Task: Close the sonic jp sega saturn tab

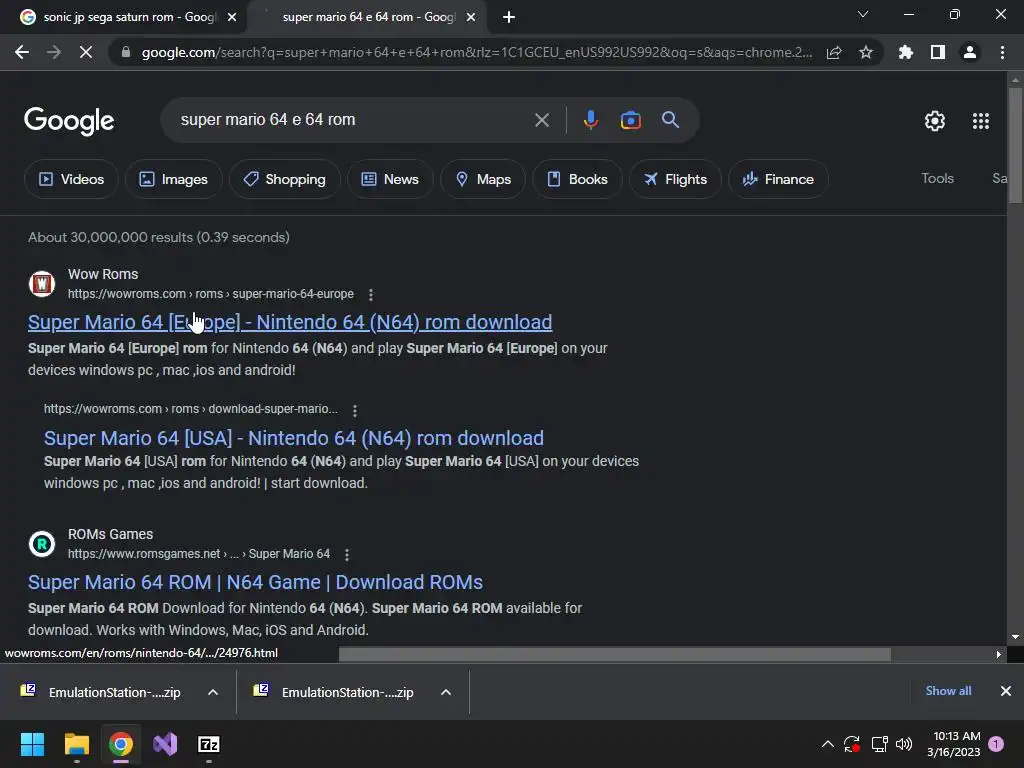Action: point(232,17)
